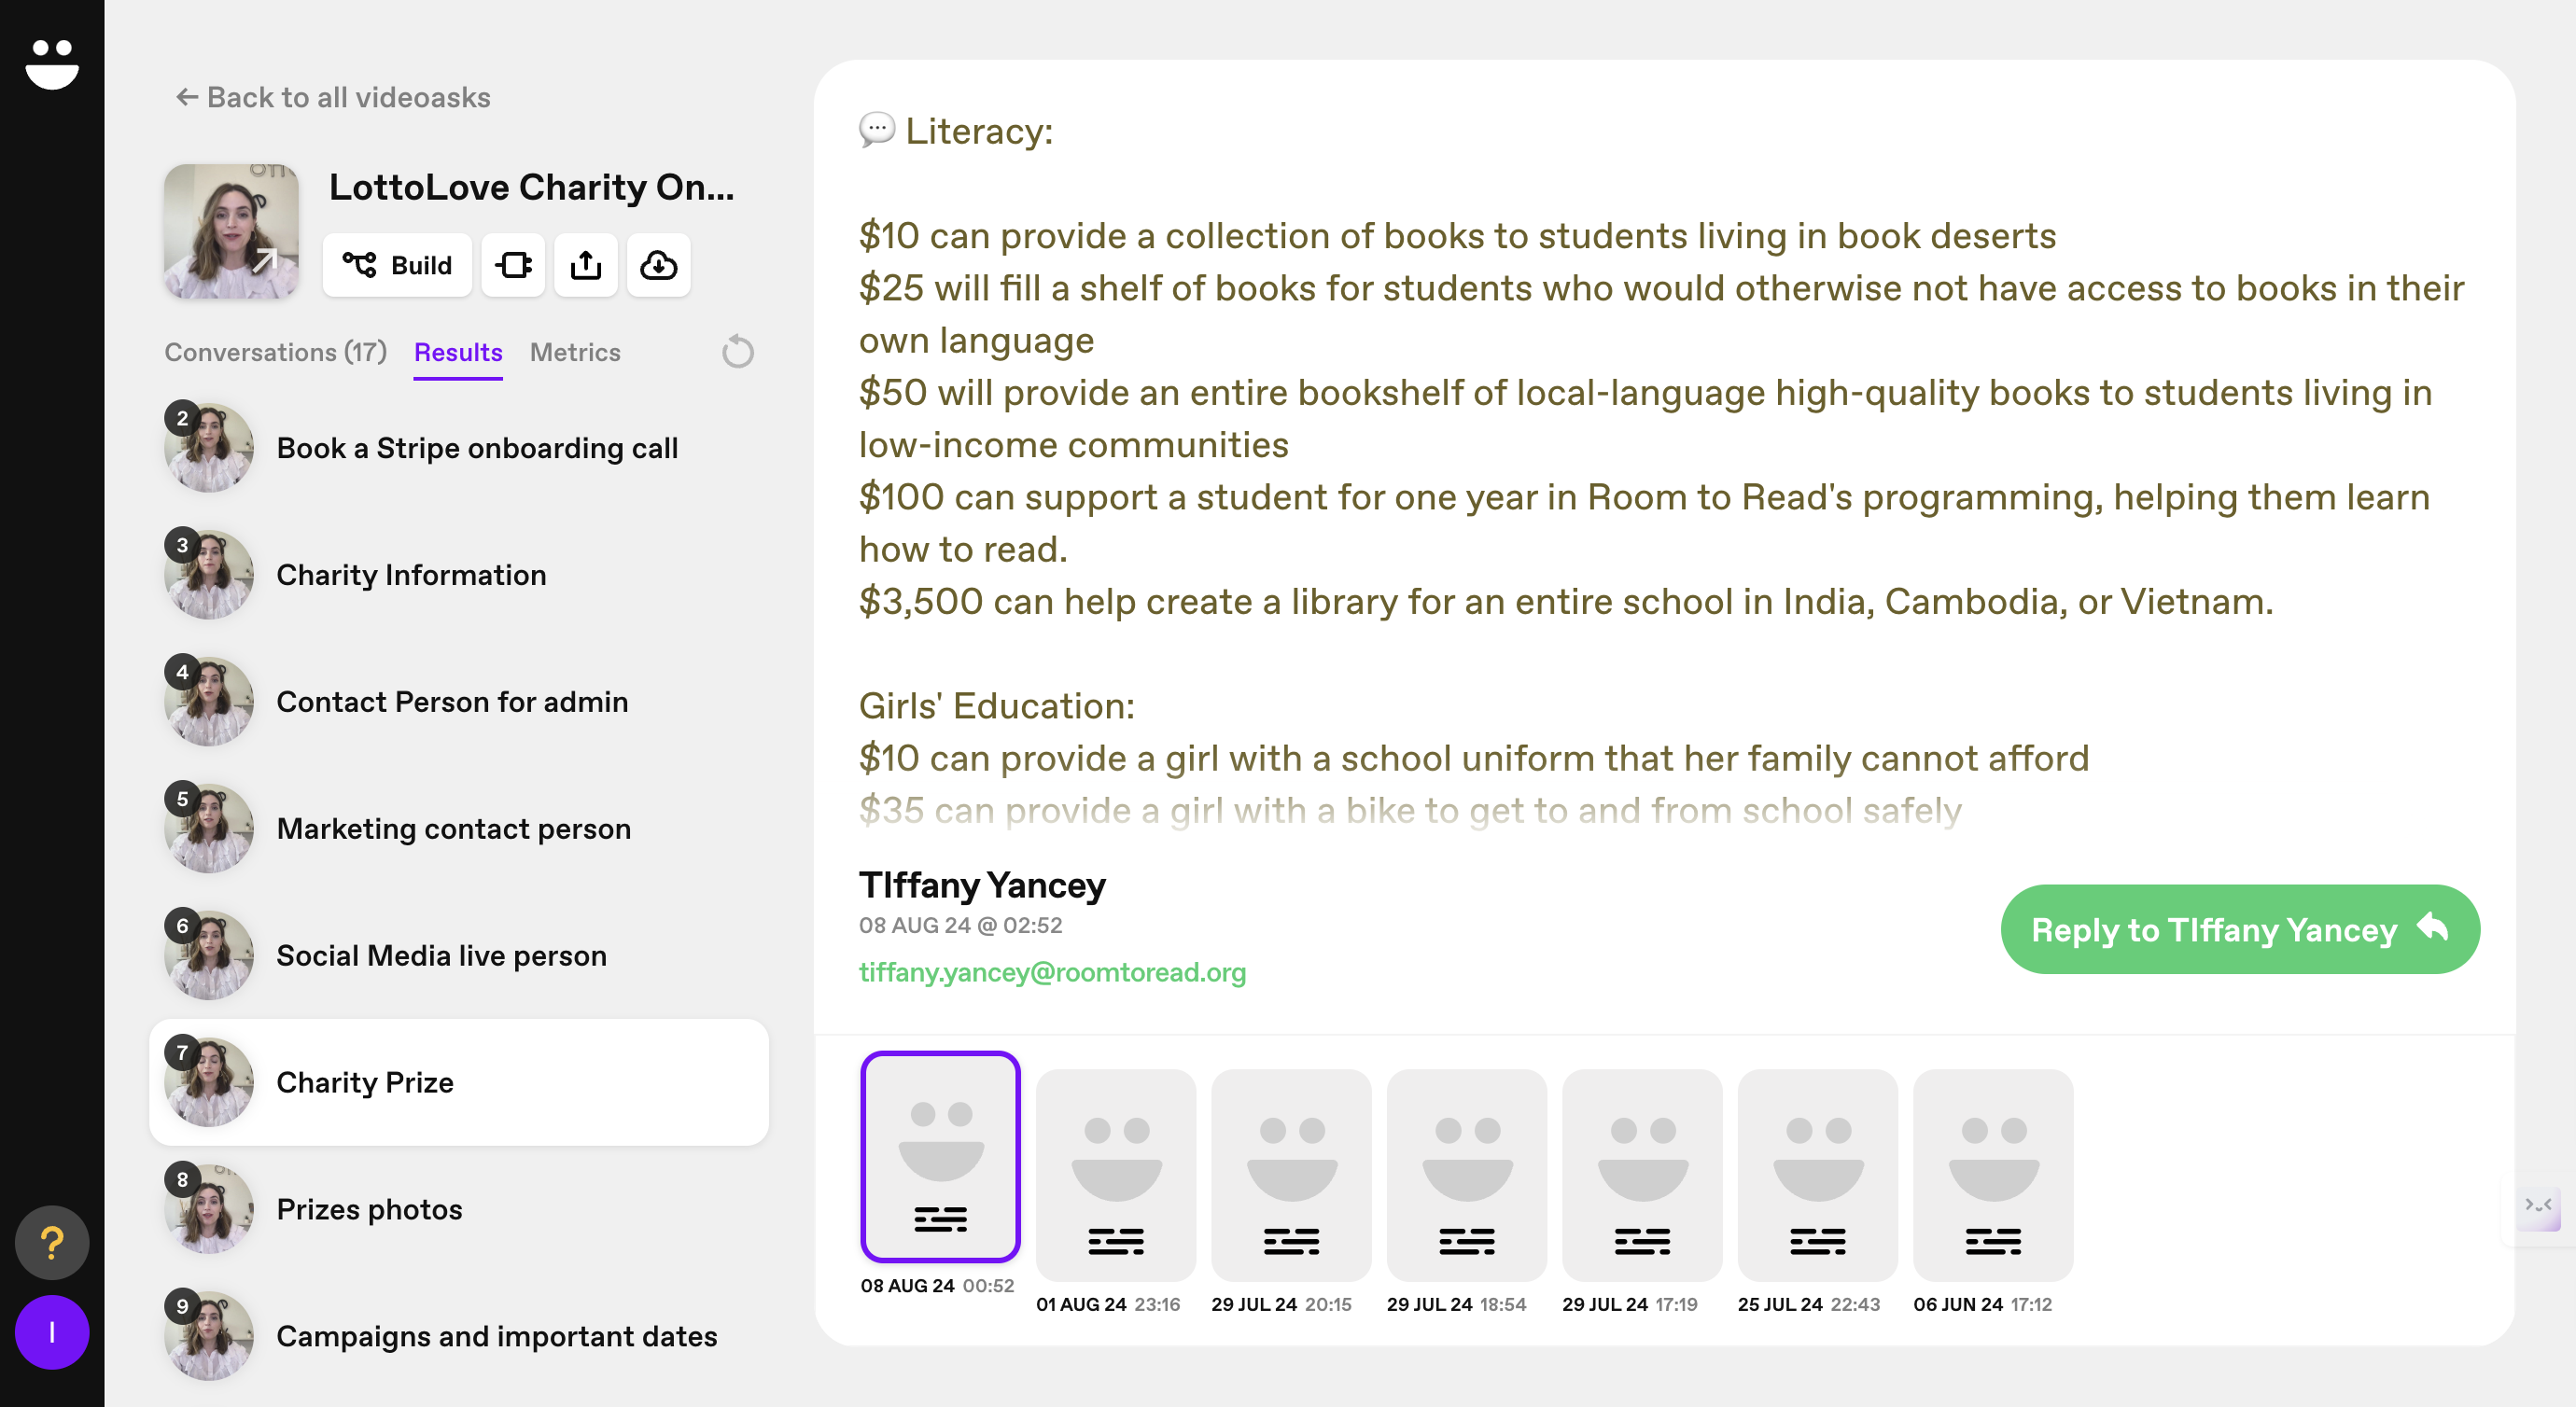Click the embed/preview frame icon
The image size is (2576, 1407).
(x=513, y=265)
